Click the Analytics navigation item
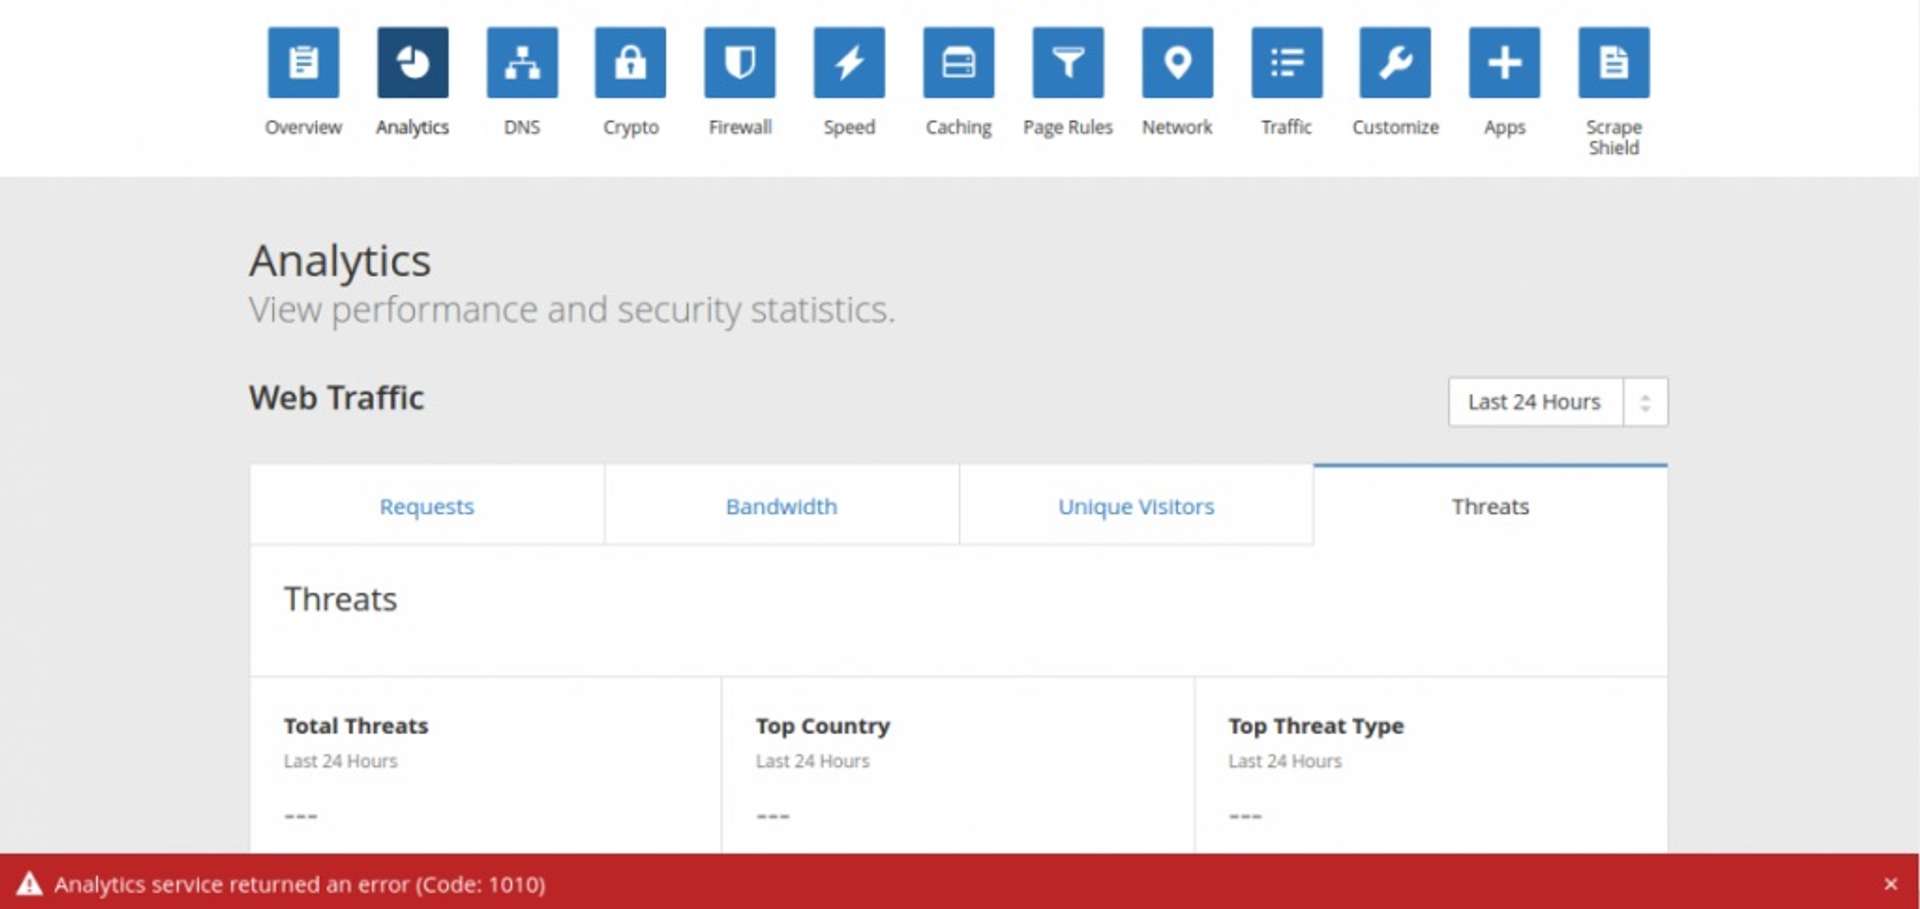 tap(412, 62)
